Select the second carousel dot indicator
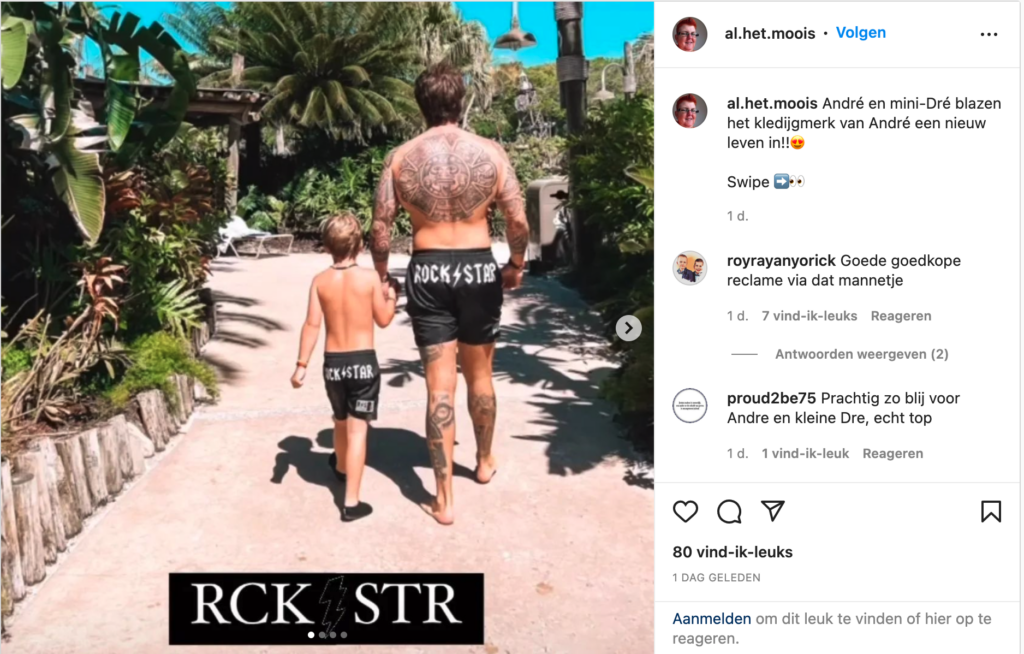Screen dimensions: 1024x654 pos(322,634)
